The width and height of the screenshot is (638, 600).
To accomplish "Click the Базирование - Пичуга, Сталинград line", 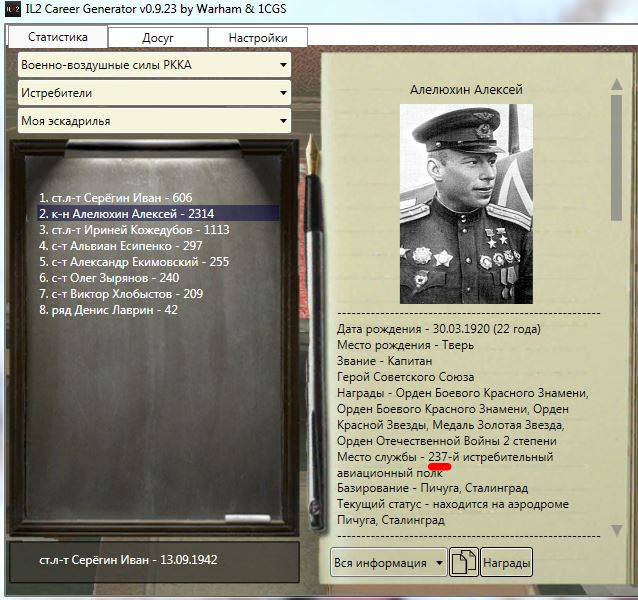I will pos(432,488).
